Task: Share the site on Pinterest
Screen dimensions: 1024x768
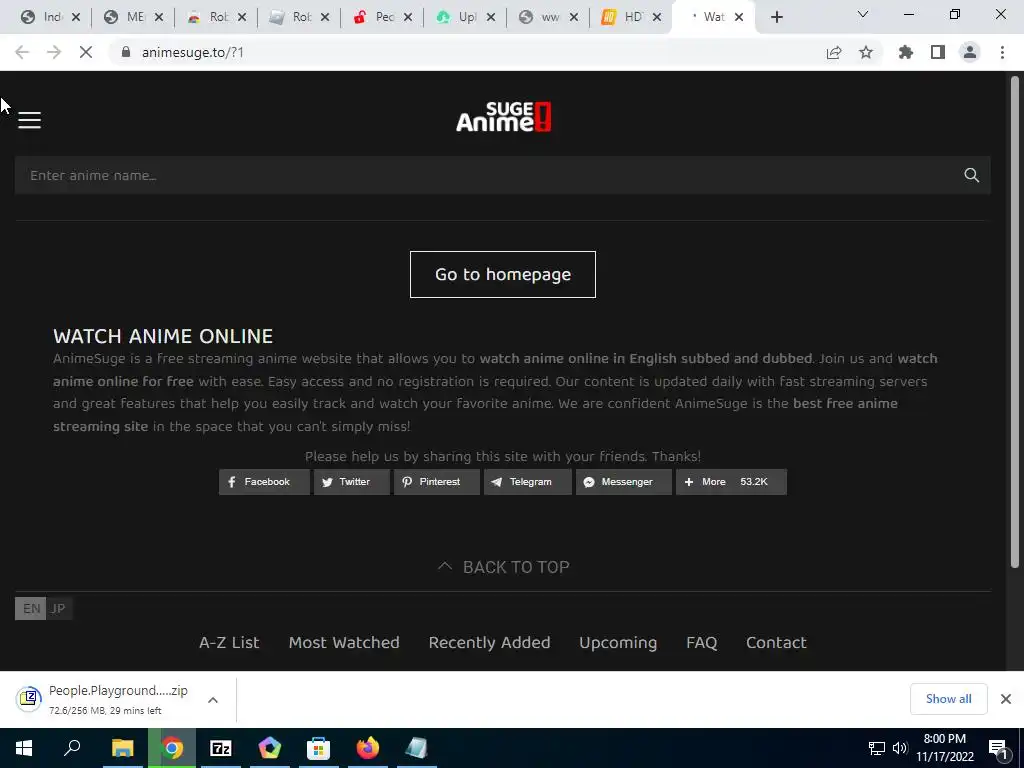Action: (x=436, y=482)
